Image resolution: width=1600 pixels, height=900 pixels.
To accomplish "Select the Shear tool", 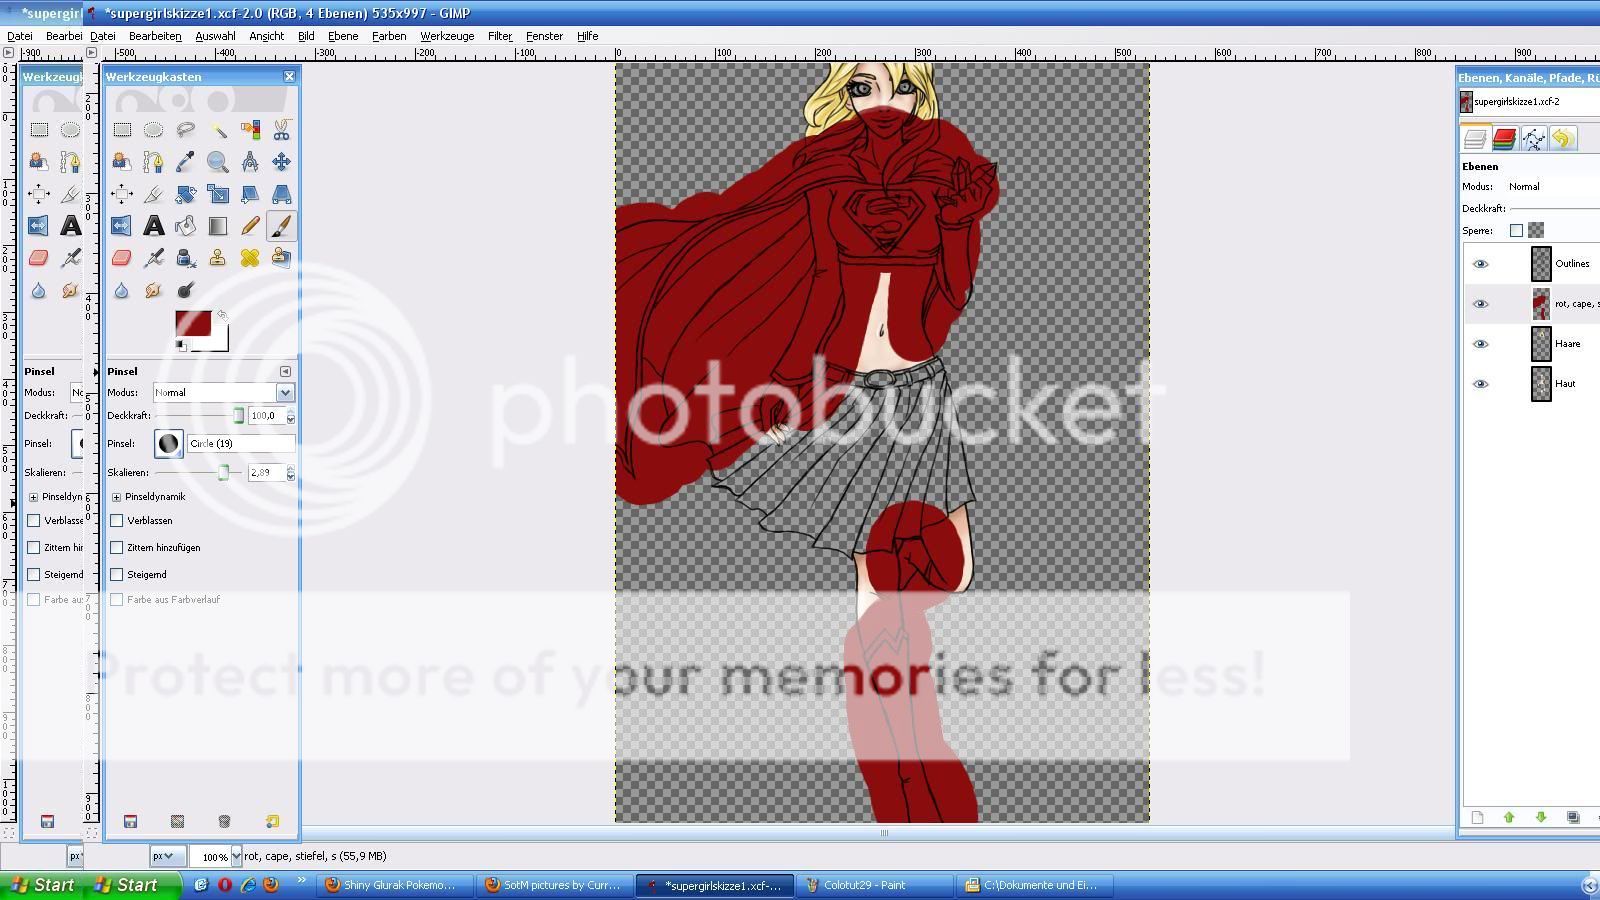I will point(249,193).
